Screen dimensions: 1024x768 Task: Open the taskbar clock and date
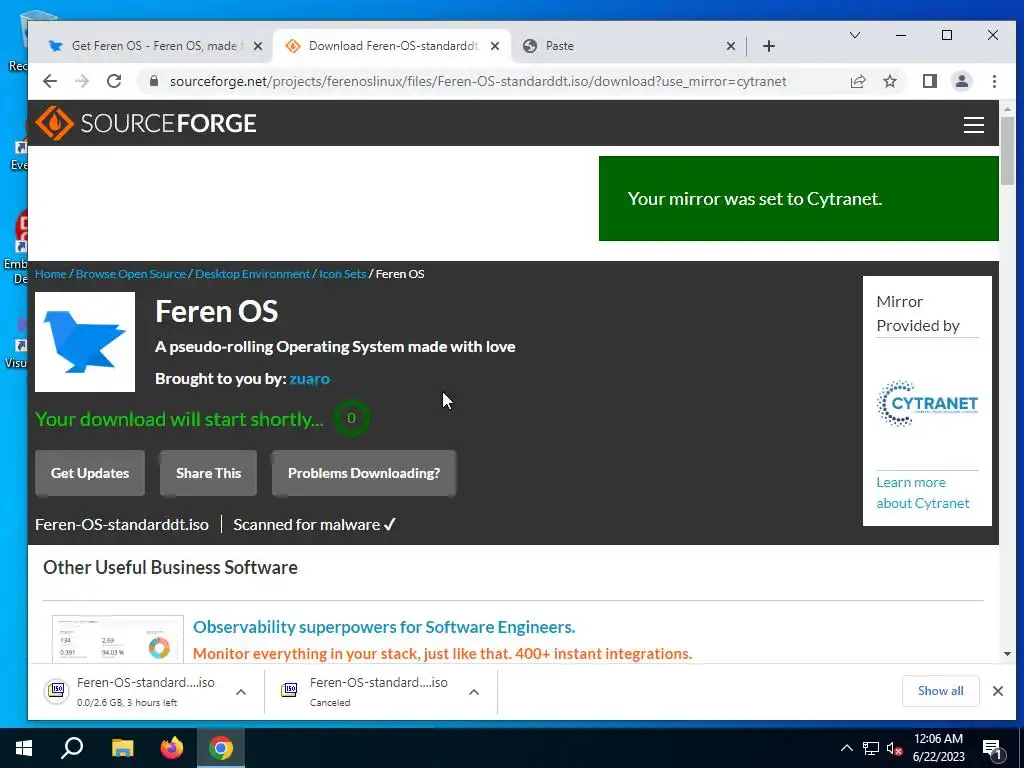pyautogui.click(x=938, y=748)
